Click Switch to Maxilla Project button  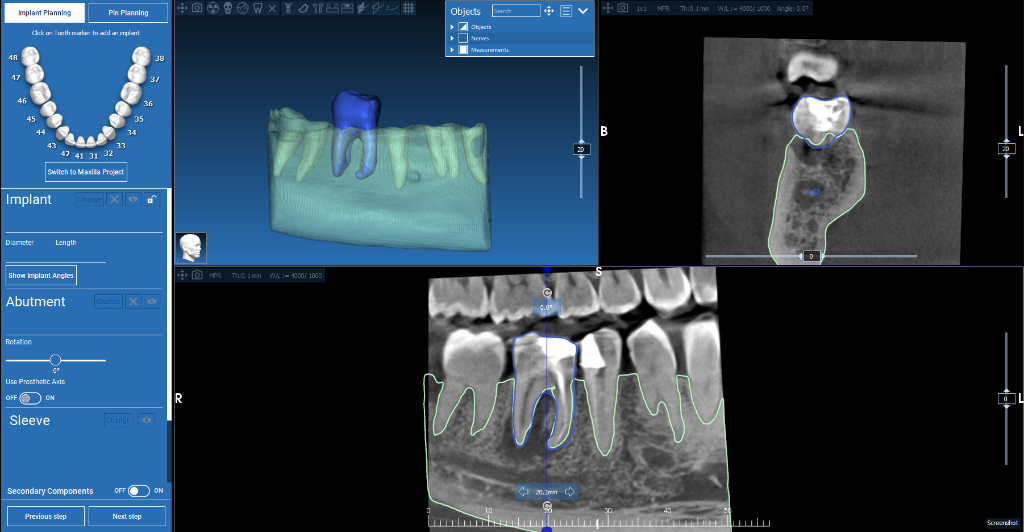point(86,172)
